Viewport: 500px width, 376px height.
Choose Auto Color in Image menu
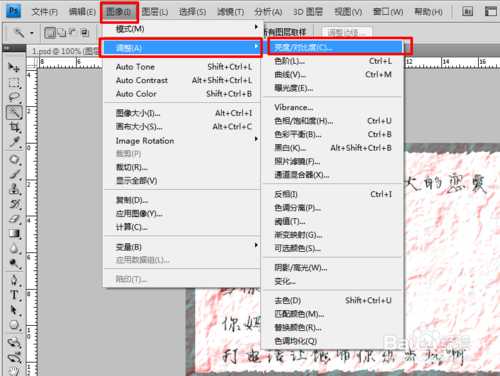coord(182,94)
